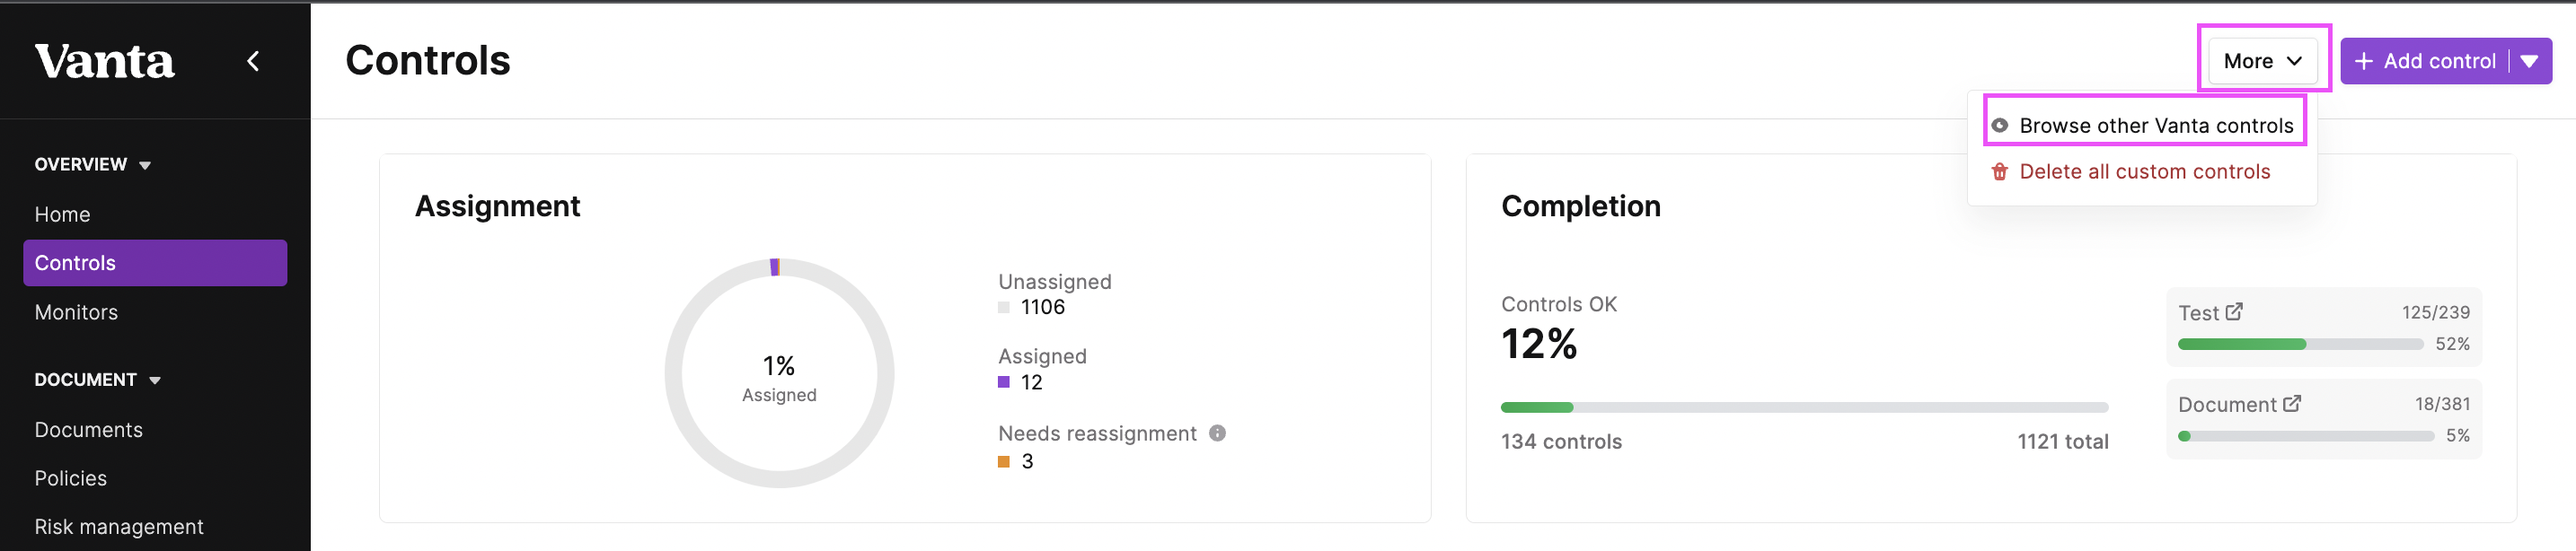Click the eye icon beside Browse other Vanta controls

pos(1999,126)
